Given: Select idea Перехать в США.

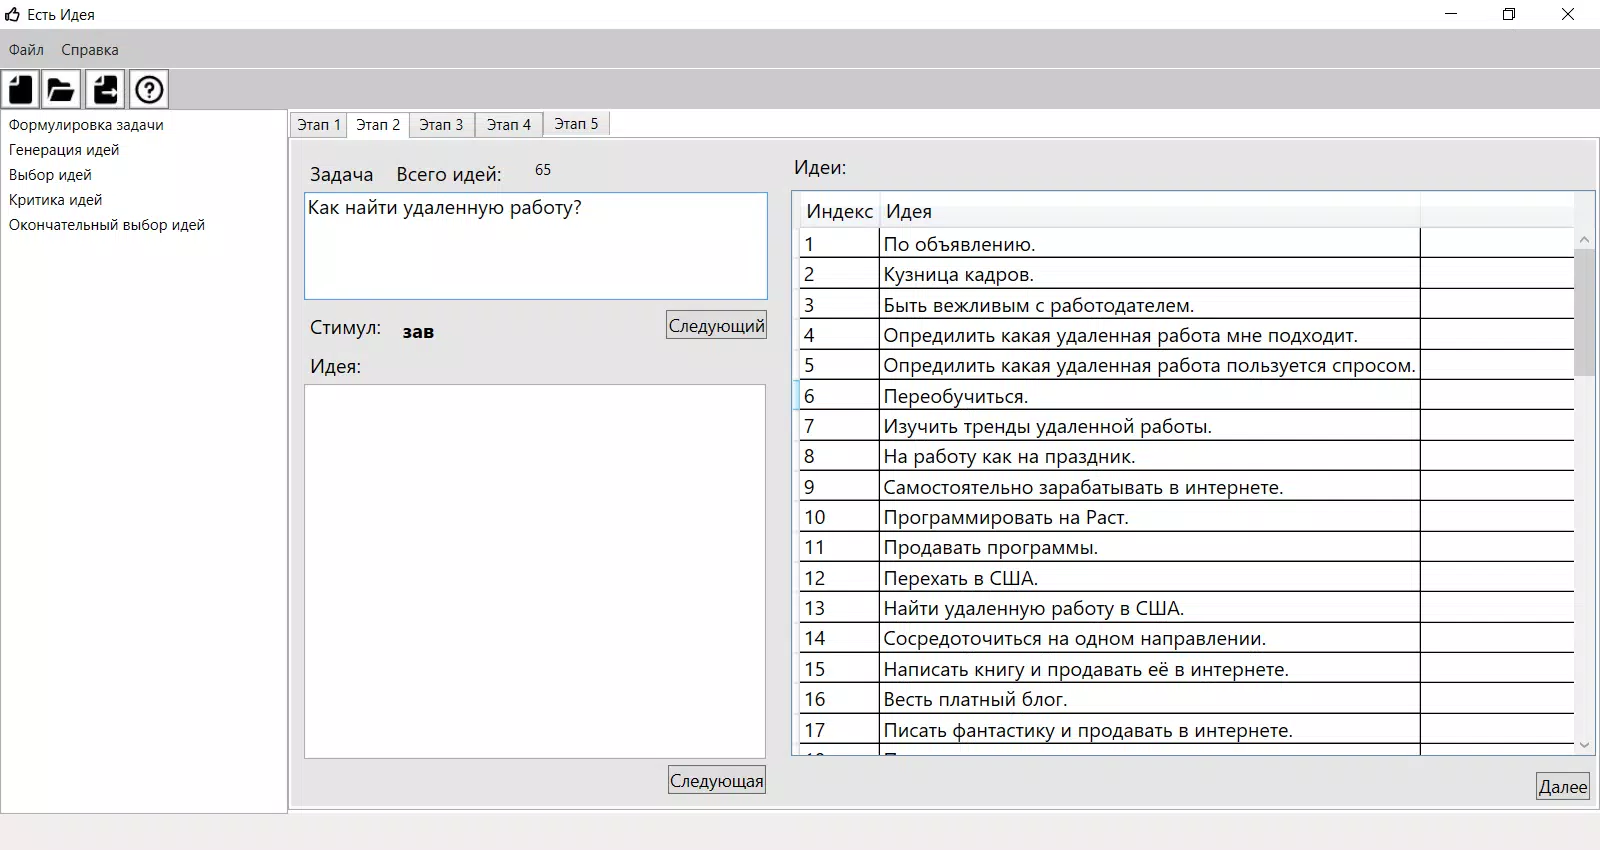Looking at the screenshot, I should point(1186,577).
